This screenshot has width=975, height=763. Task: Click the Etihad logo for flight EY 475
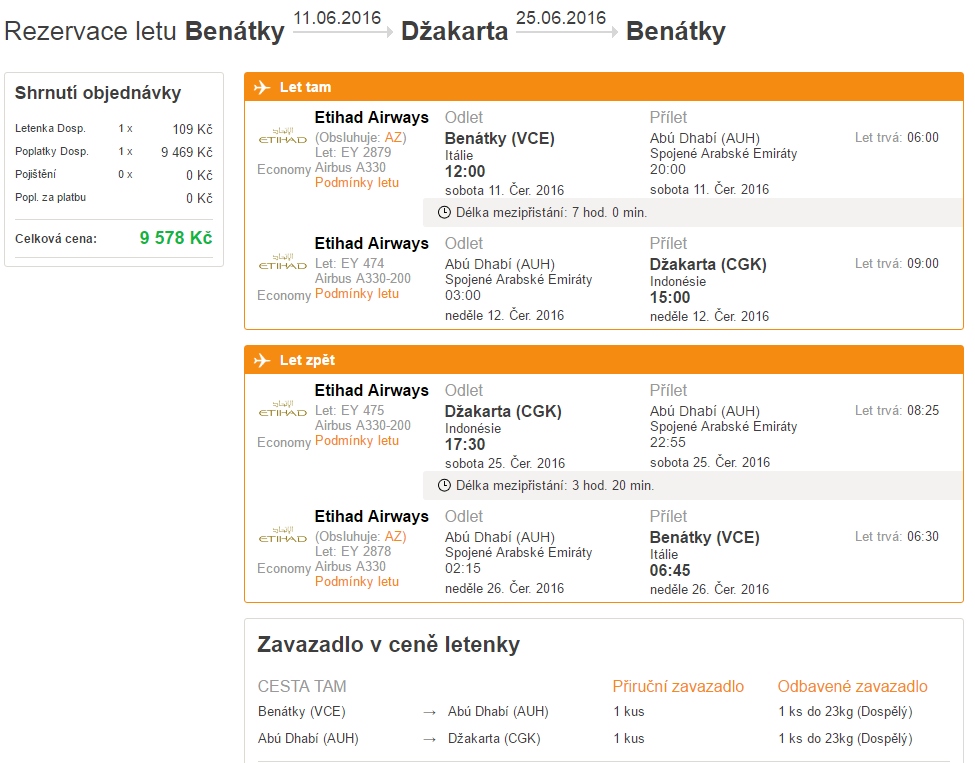click(x=283, y=409)
